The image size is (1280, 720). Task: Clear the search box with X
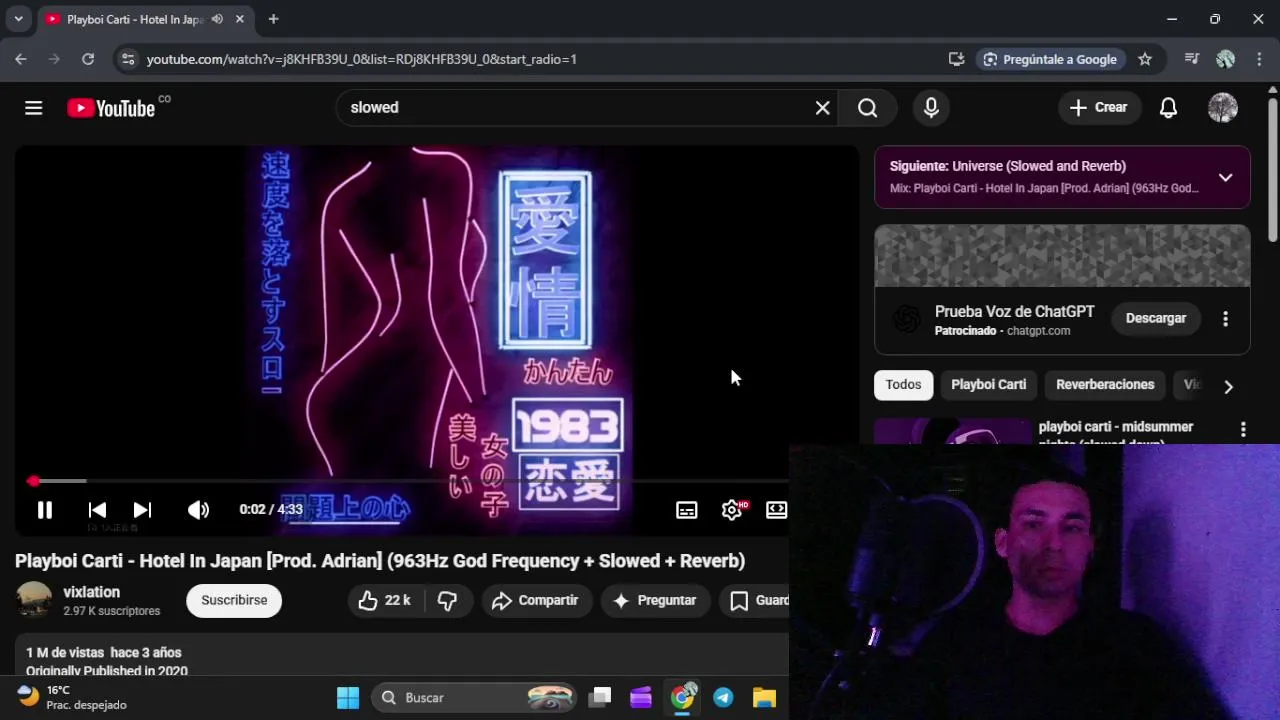coord(822,108)
